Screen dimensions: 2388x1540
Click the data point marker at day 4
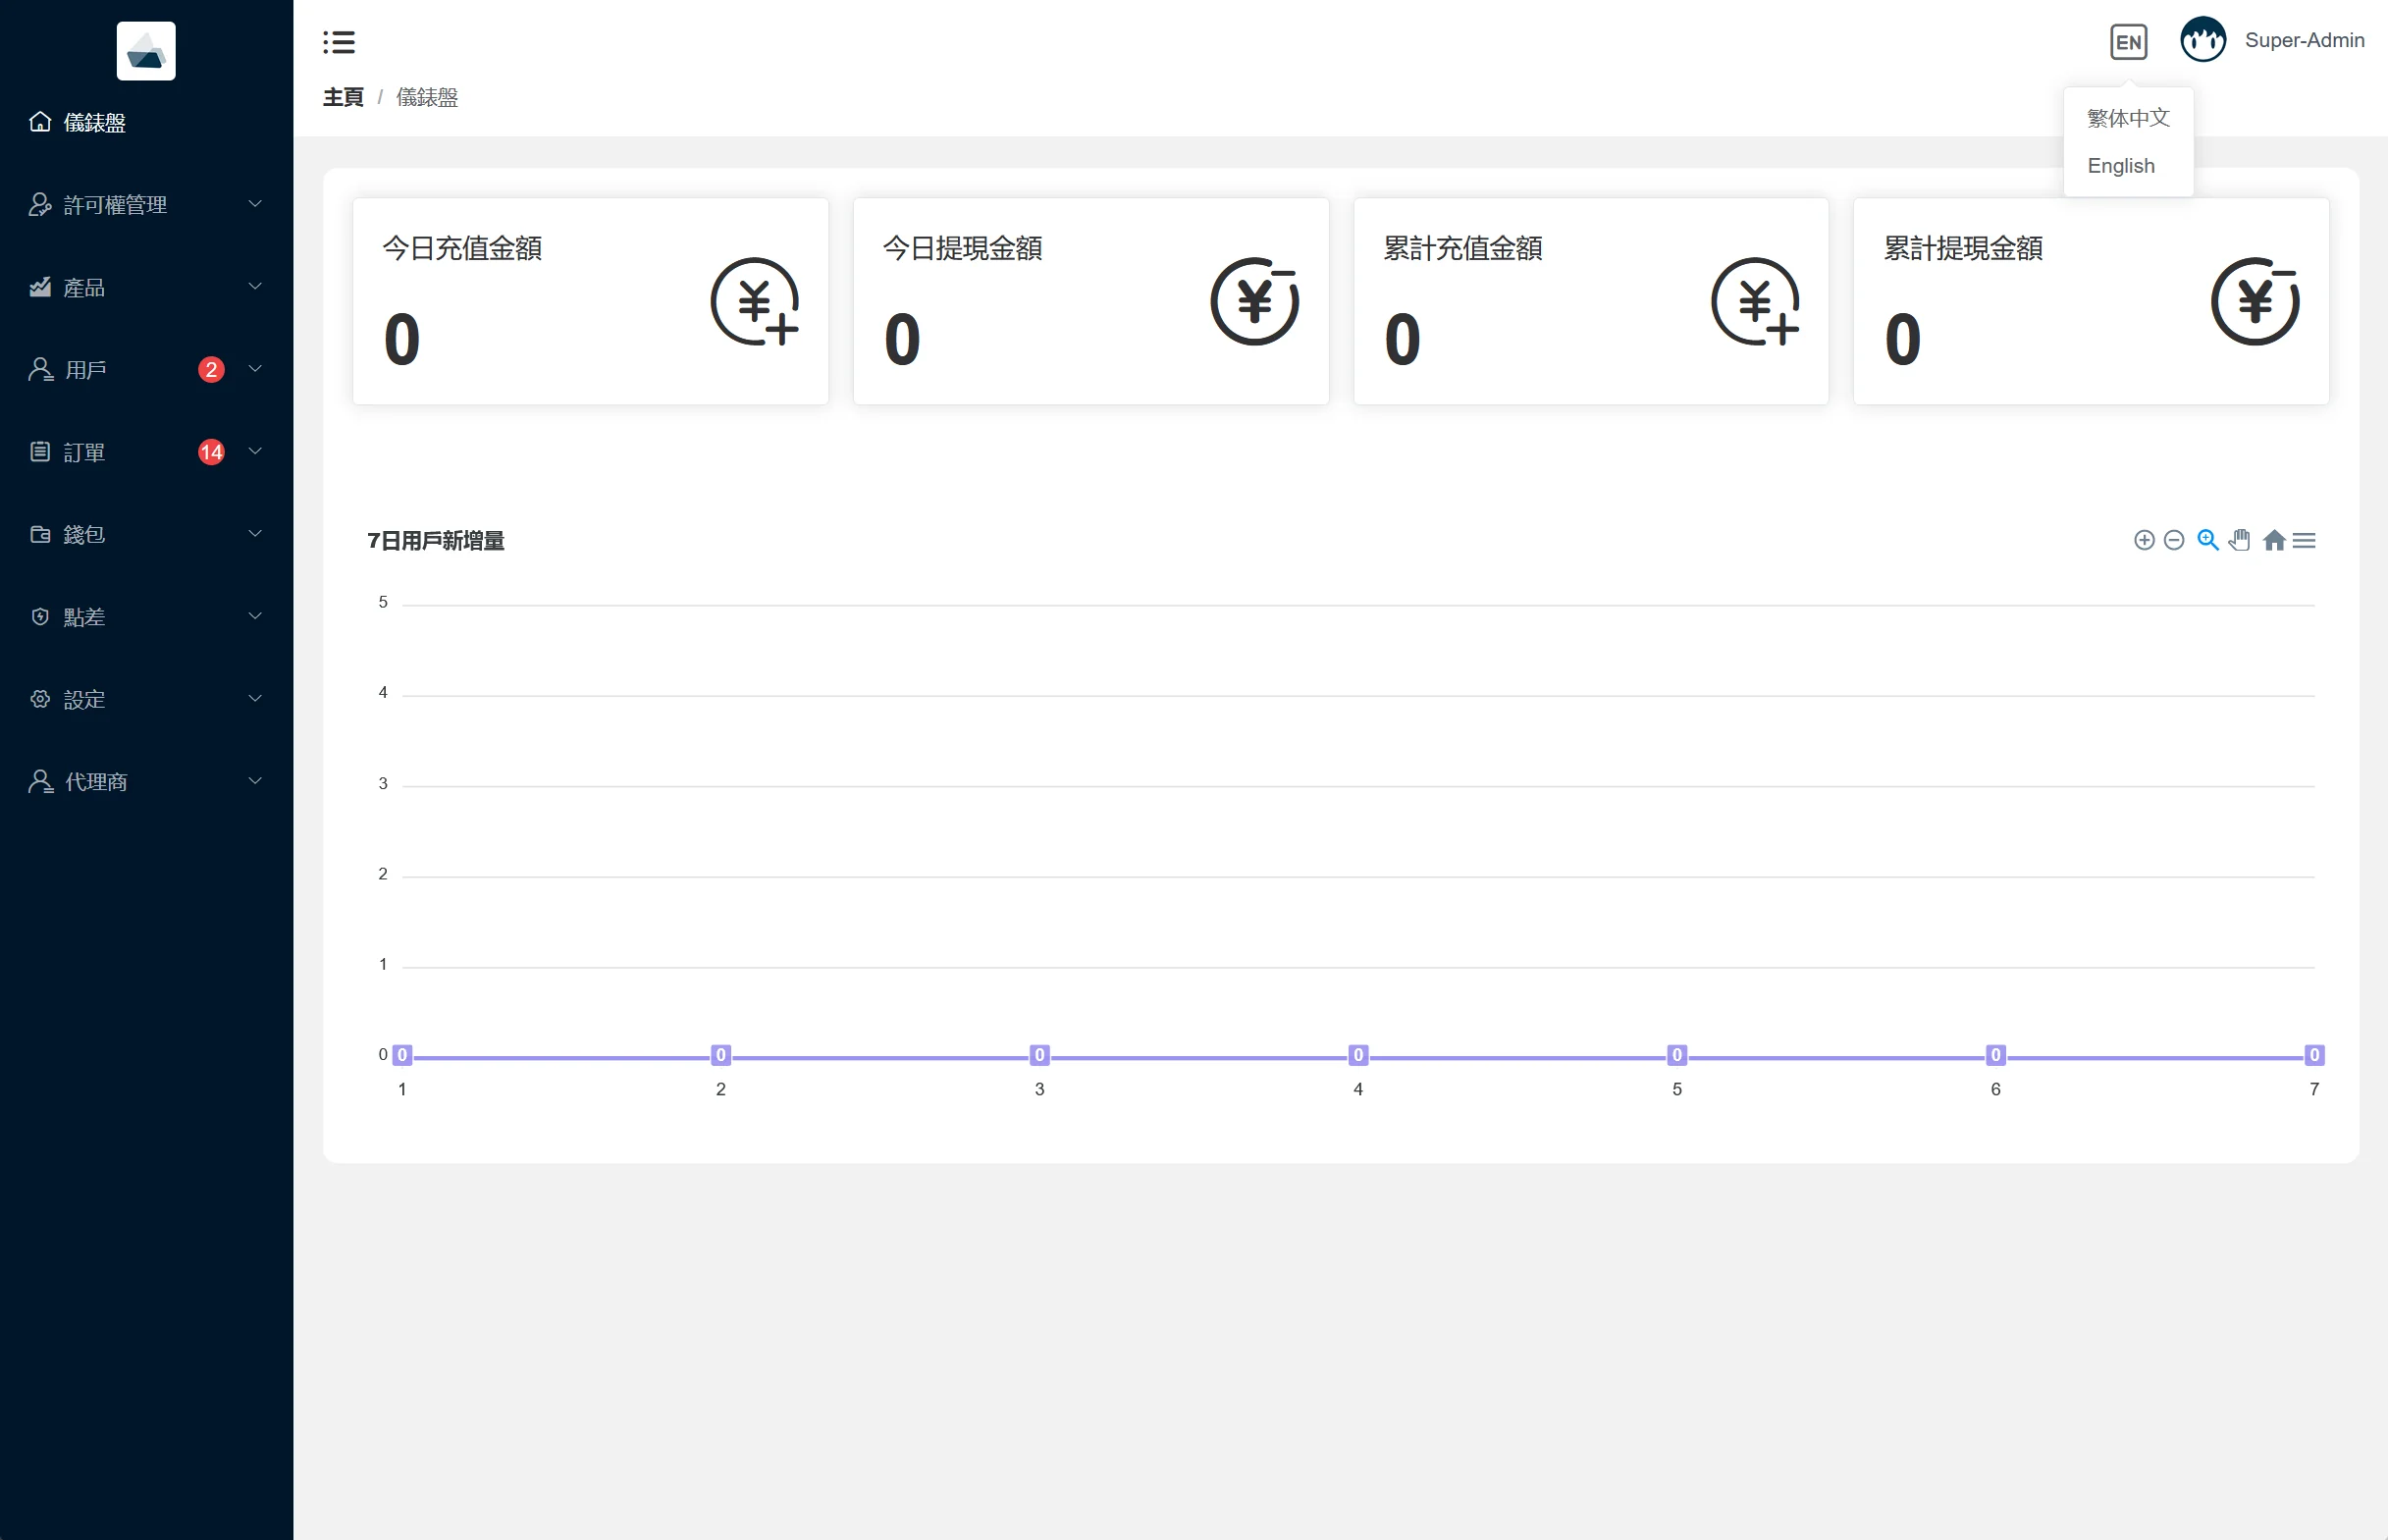coord(1357,1055)
